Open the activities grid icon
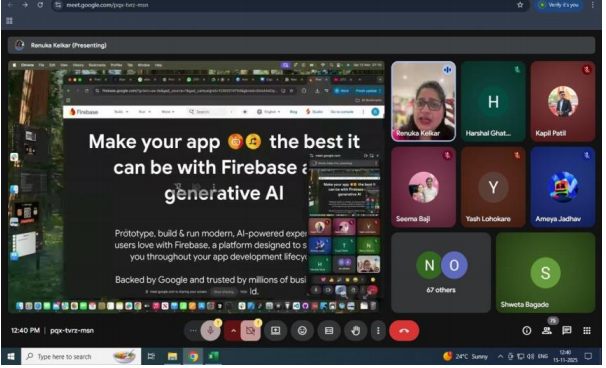Screen dimensions: 606x368 [x=587, y=332]
